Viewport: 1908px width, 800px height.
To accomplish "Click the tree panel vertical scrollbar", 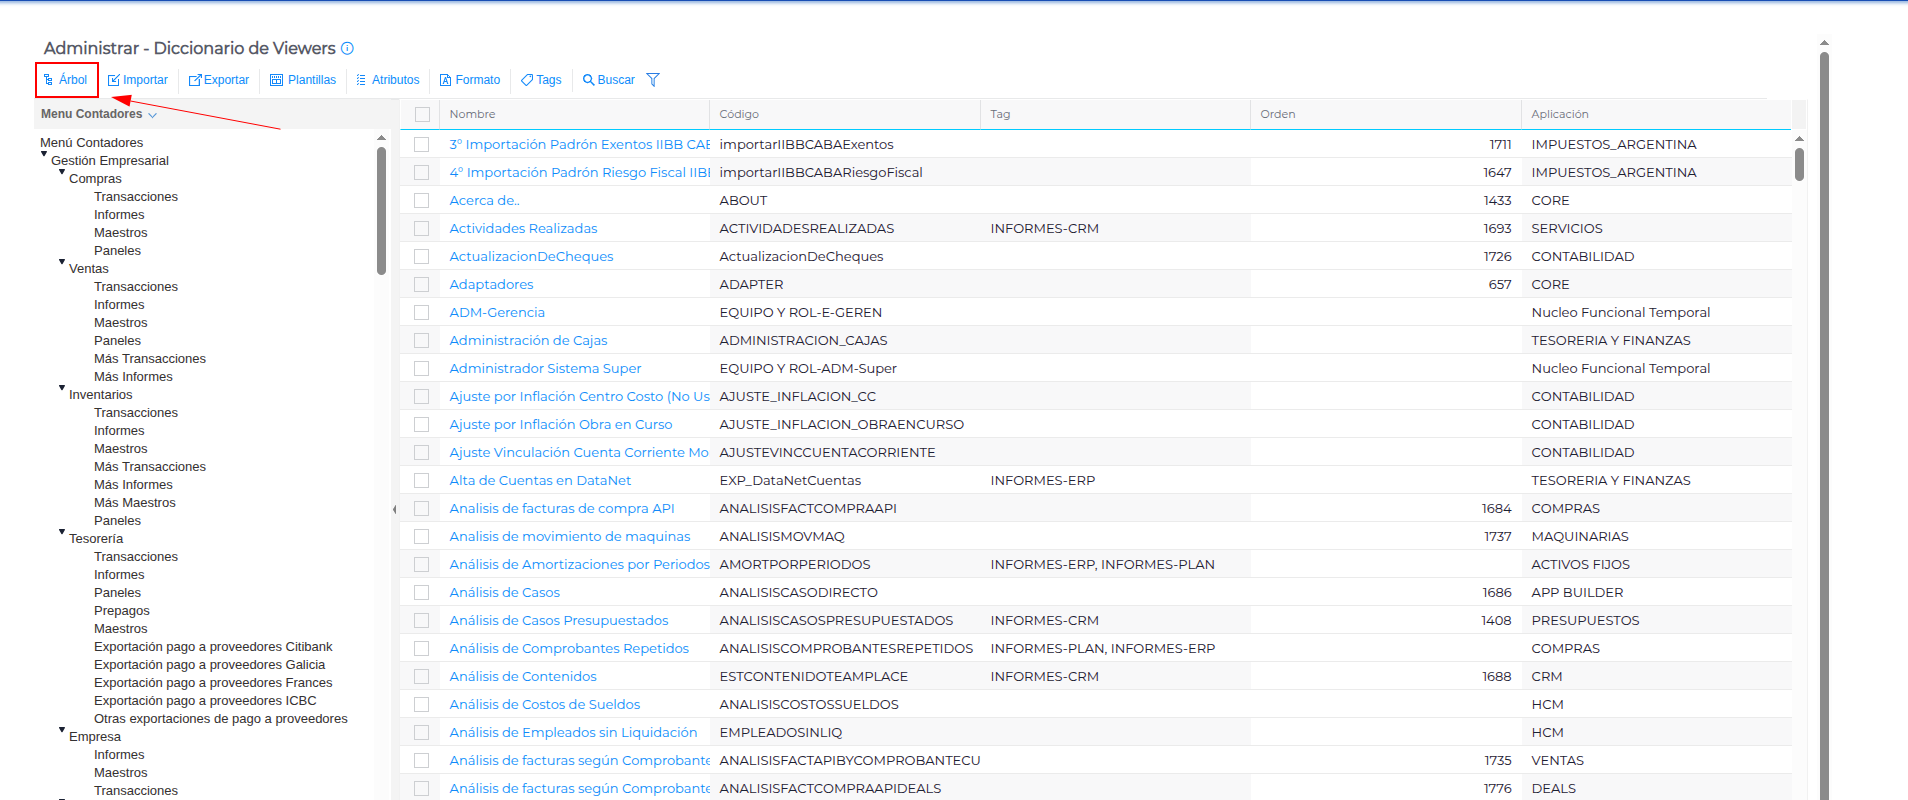I will [x=381, y=210].
